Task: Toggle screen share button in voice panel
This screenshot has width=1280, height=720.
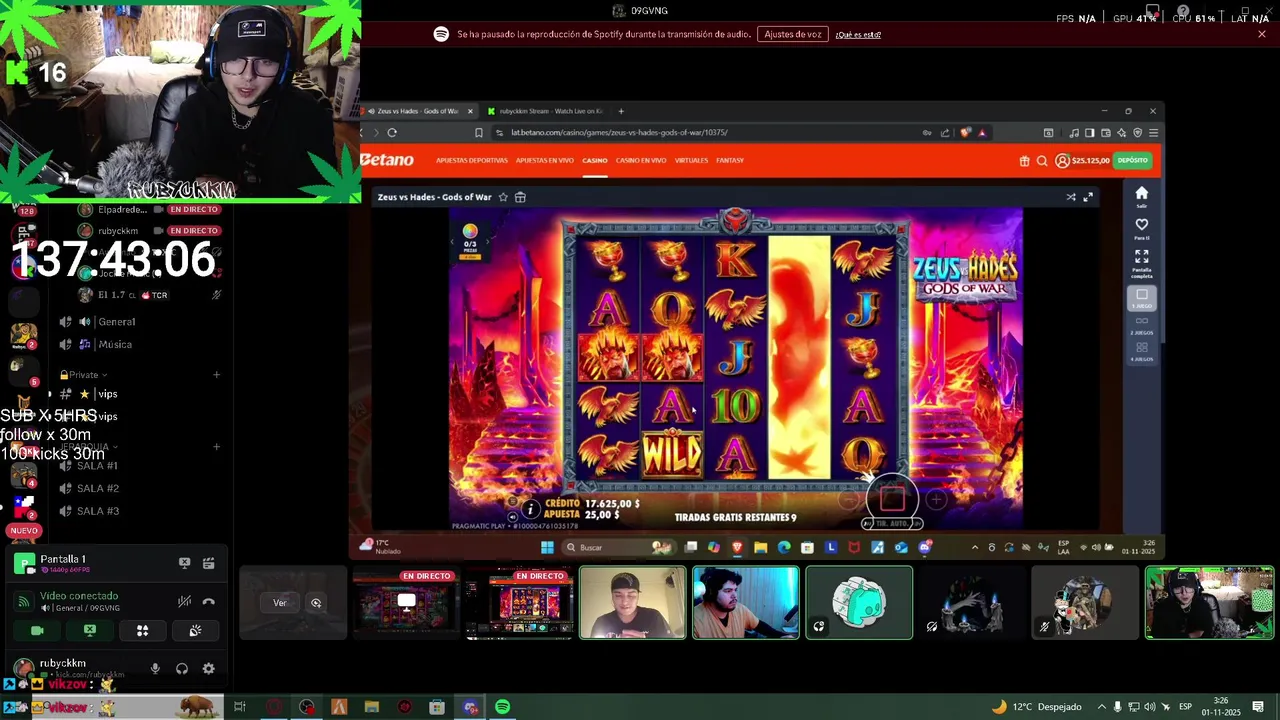Action: pos(90,630)
